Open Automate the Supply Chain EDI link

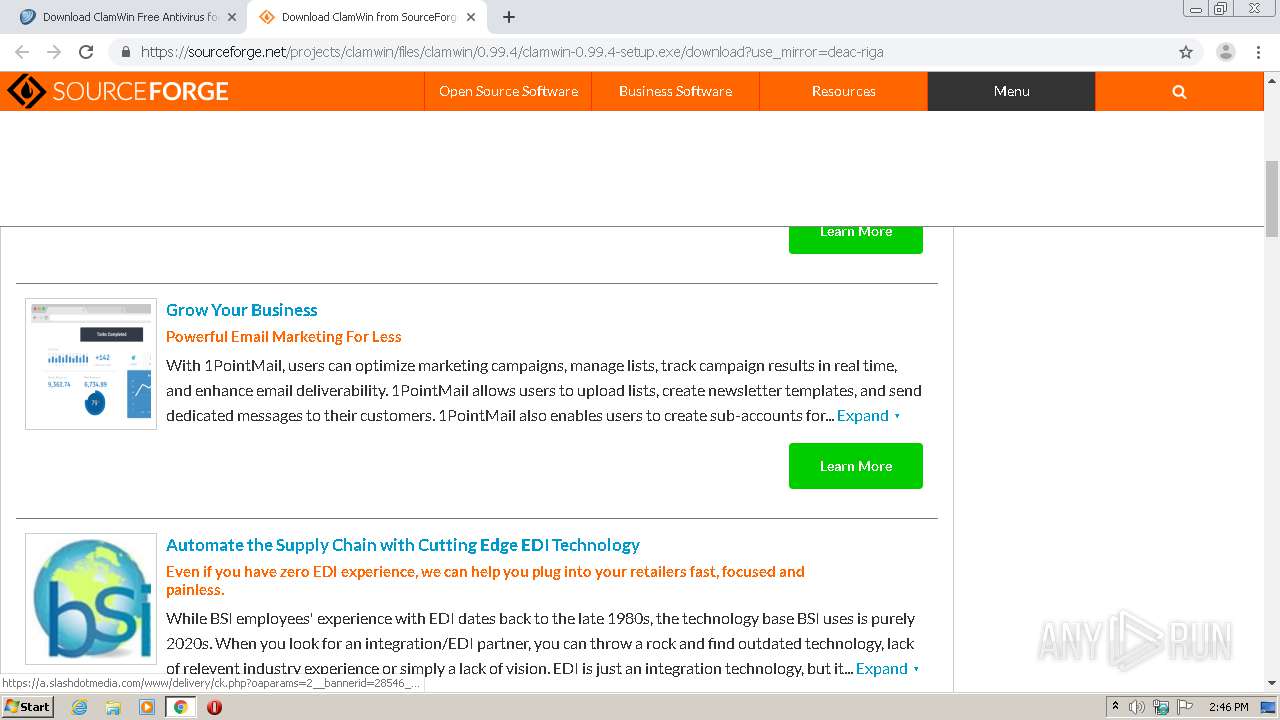pos(403,545)
